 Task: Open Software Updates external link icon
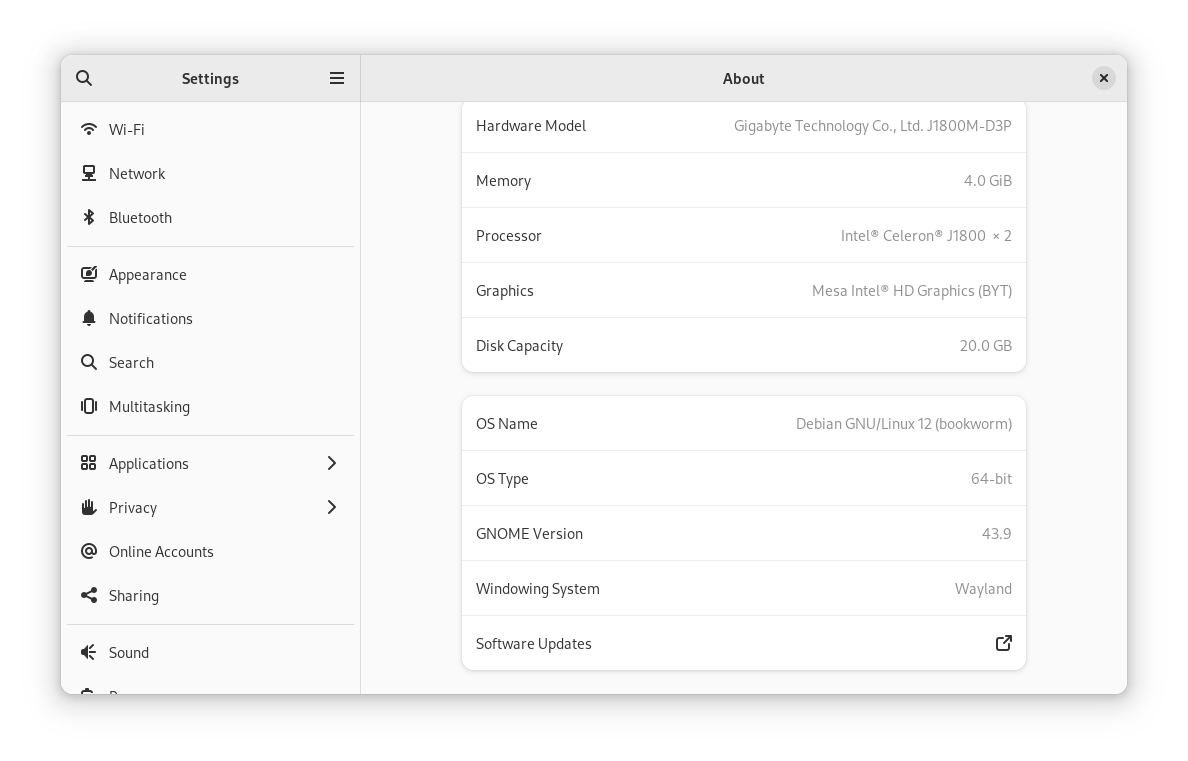1003,643
